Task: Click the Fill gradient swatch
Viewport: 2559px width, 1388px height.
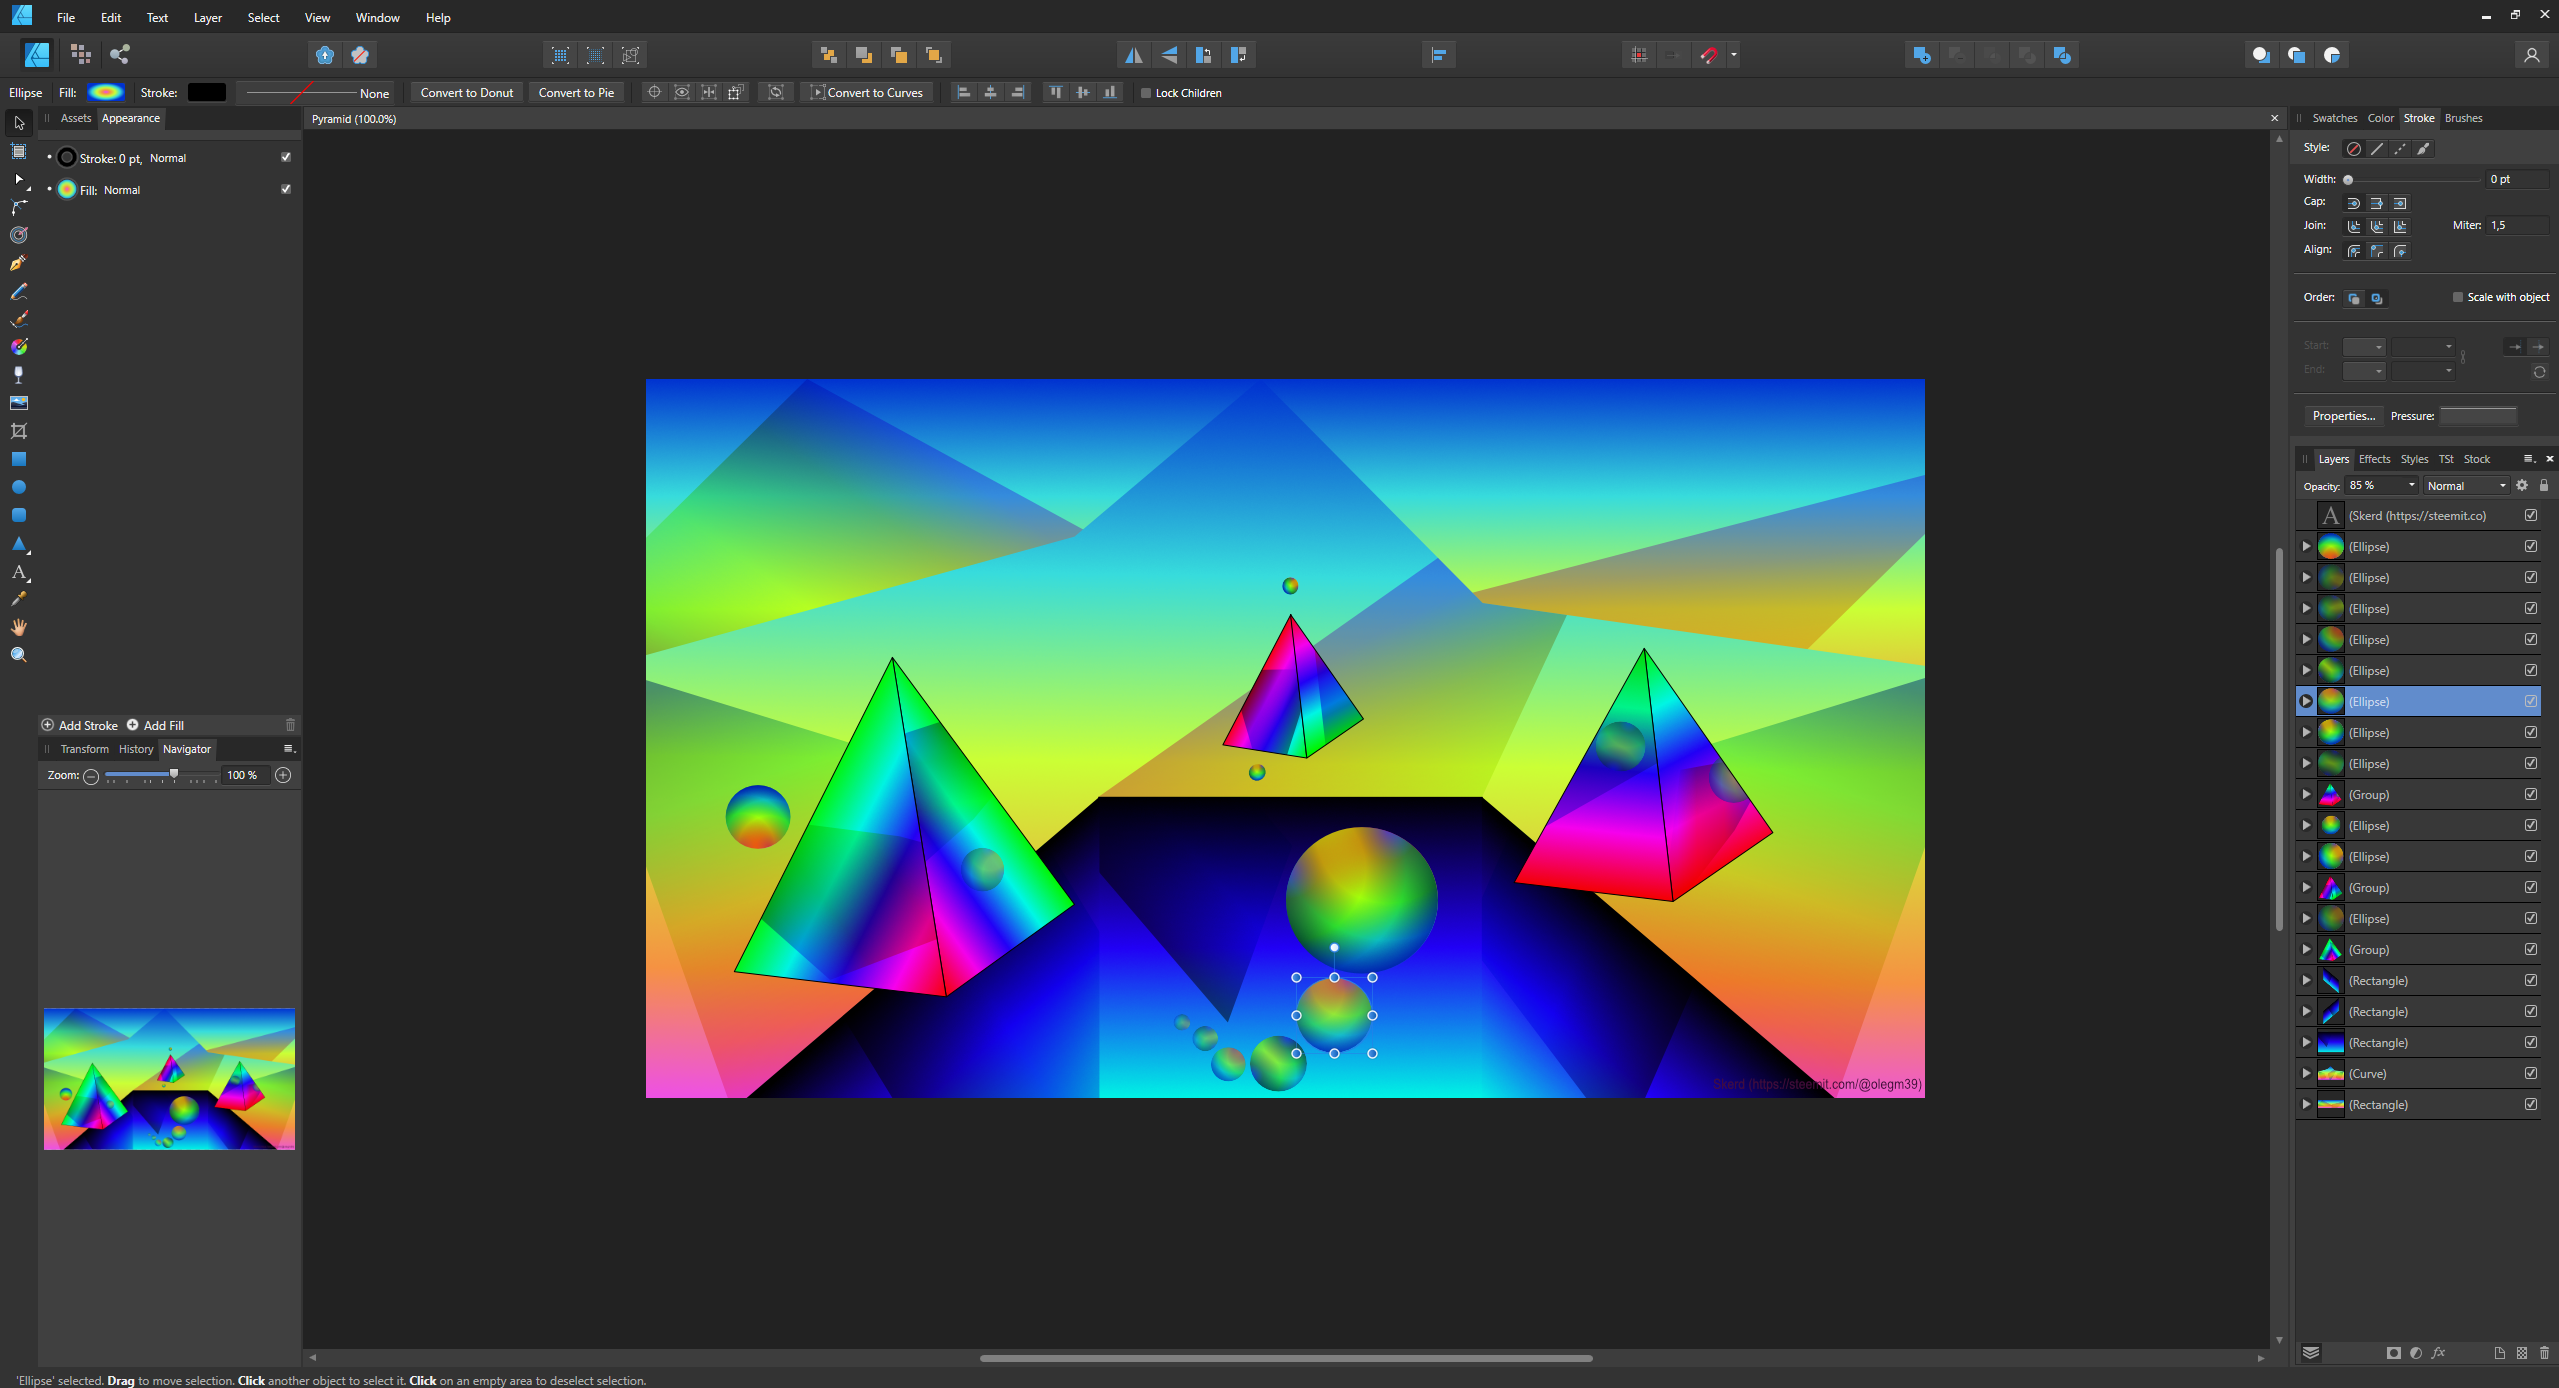Action: coord(106,93)
